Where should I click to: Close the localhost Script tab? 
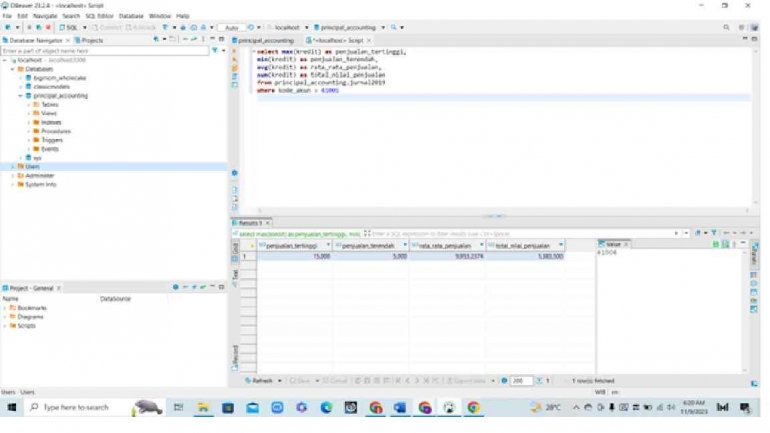369,40
